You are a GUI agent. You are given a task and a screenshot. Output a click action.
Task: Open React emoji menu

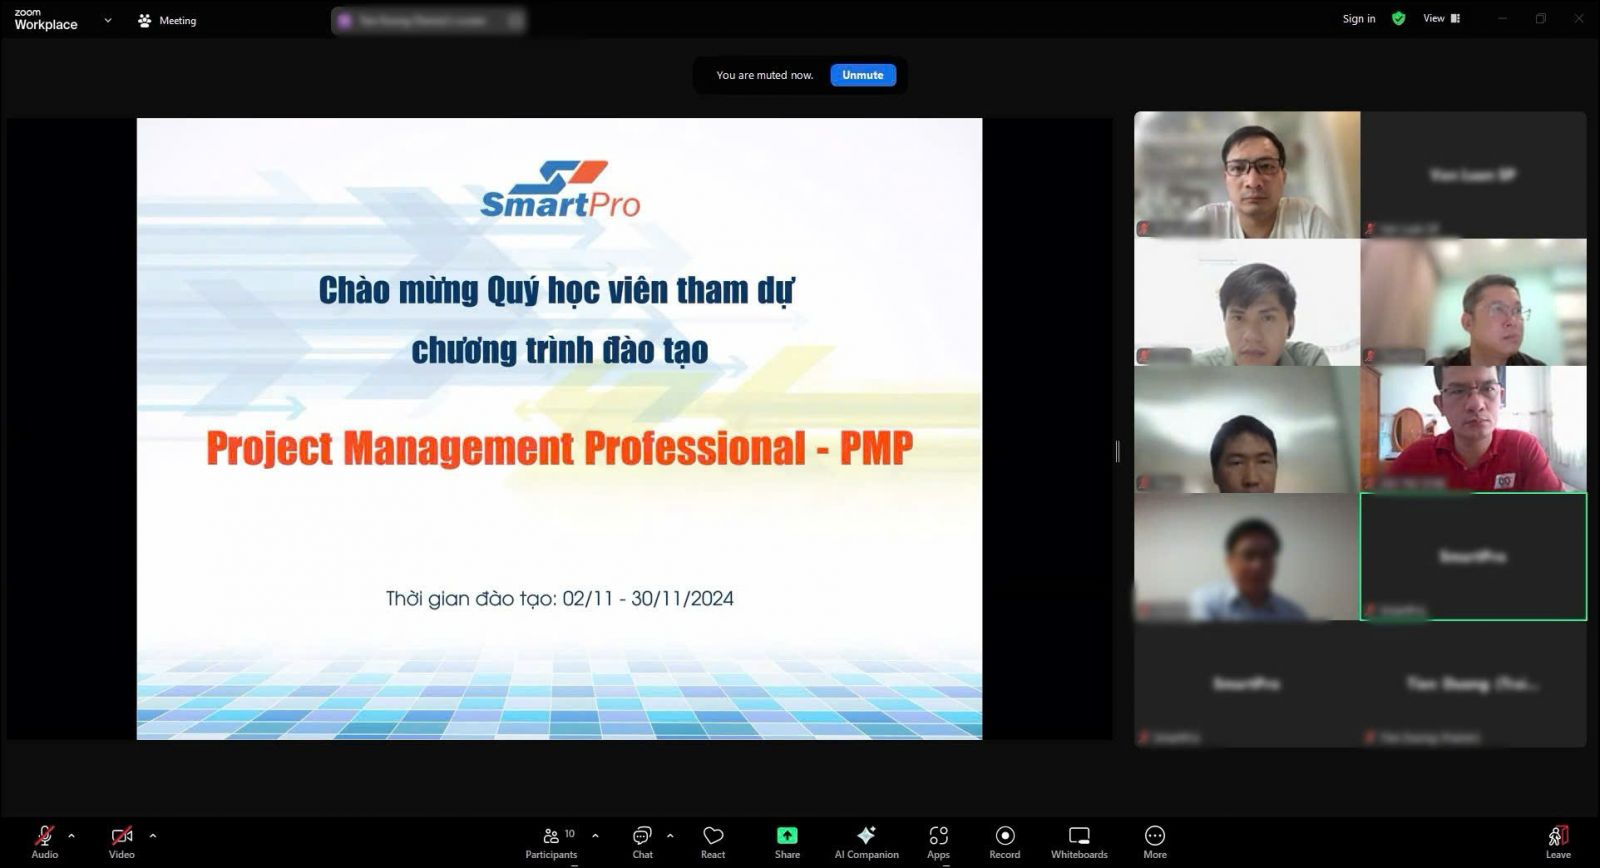pos(713,842)
